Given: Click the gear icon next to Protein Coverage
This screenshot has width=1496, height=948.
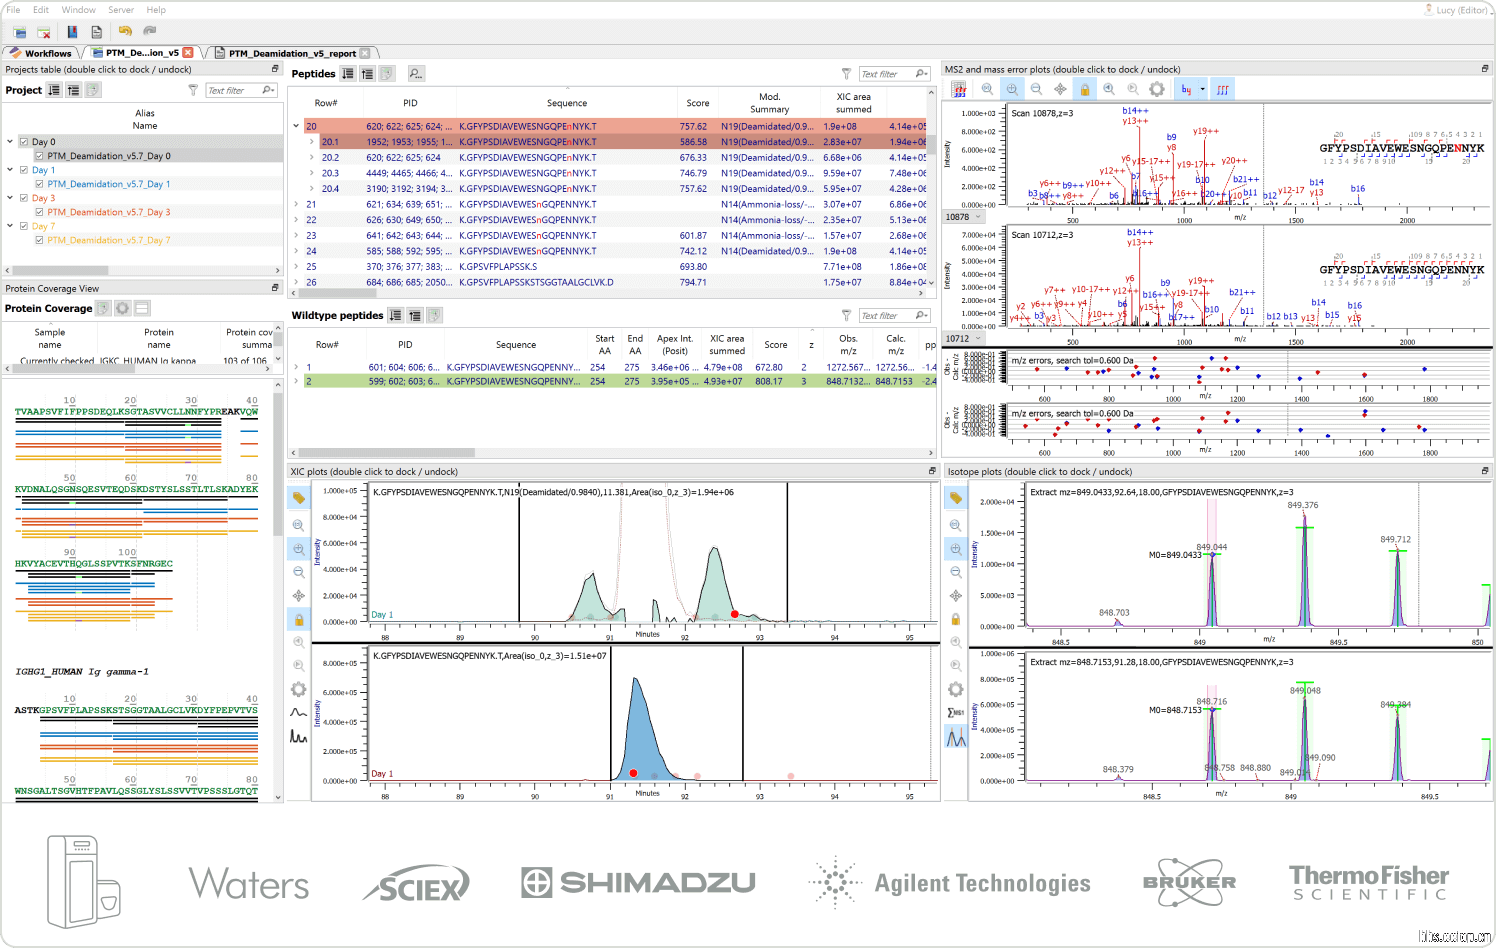Looking at the screenshot, I should [x=122, y=308].
